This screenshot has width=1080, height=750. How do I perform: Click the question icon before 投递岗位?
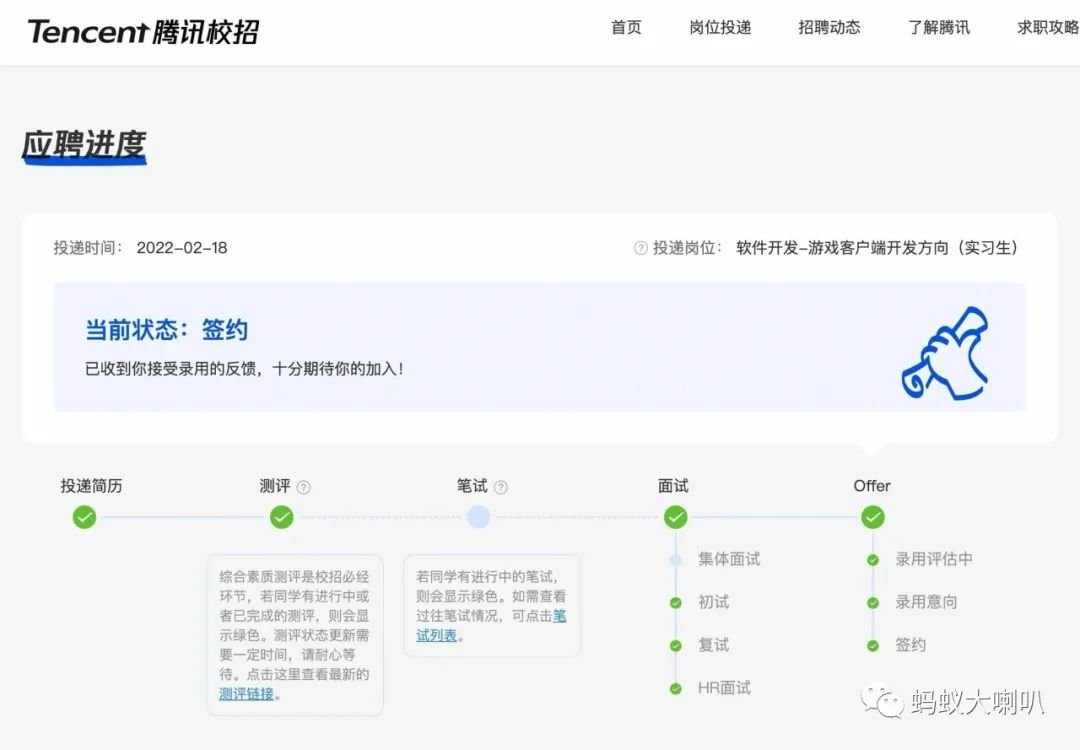click(x=641, y=248)
